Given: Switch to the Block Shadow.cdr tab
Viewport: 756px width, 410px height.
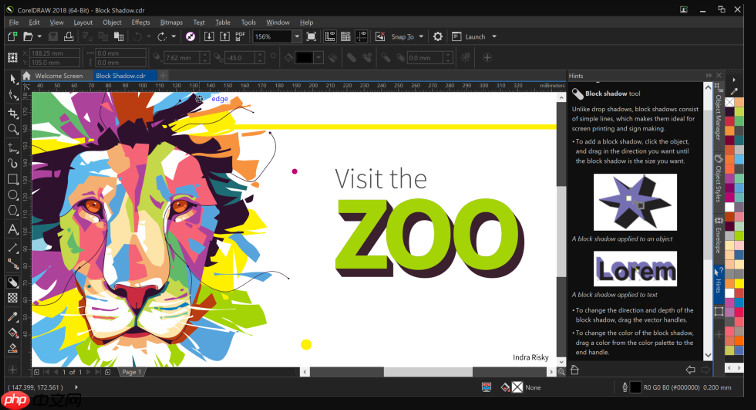Looking at the screenshot, I should point(124,76).
